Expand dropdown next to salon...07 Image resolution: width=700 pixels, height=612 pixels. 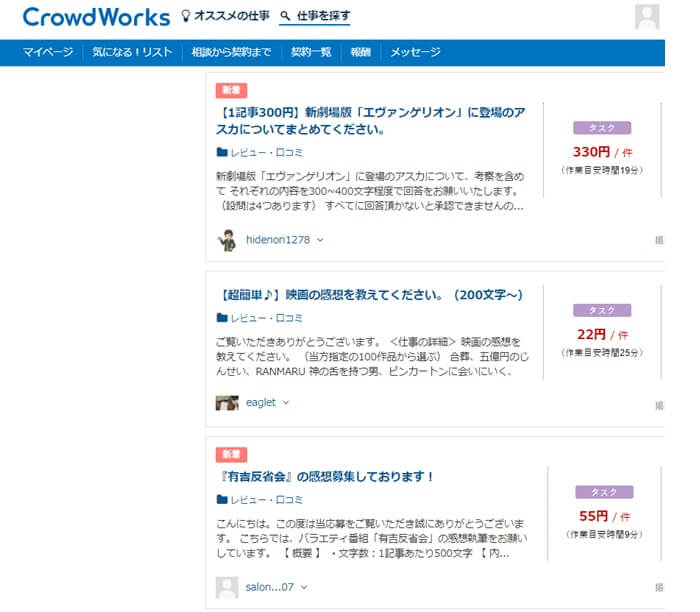pyautogui.click(x=305, y=587)
